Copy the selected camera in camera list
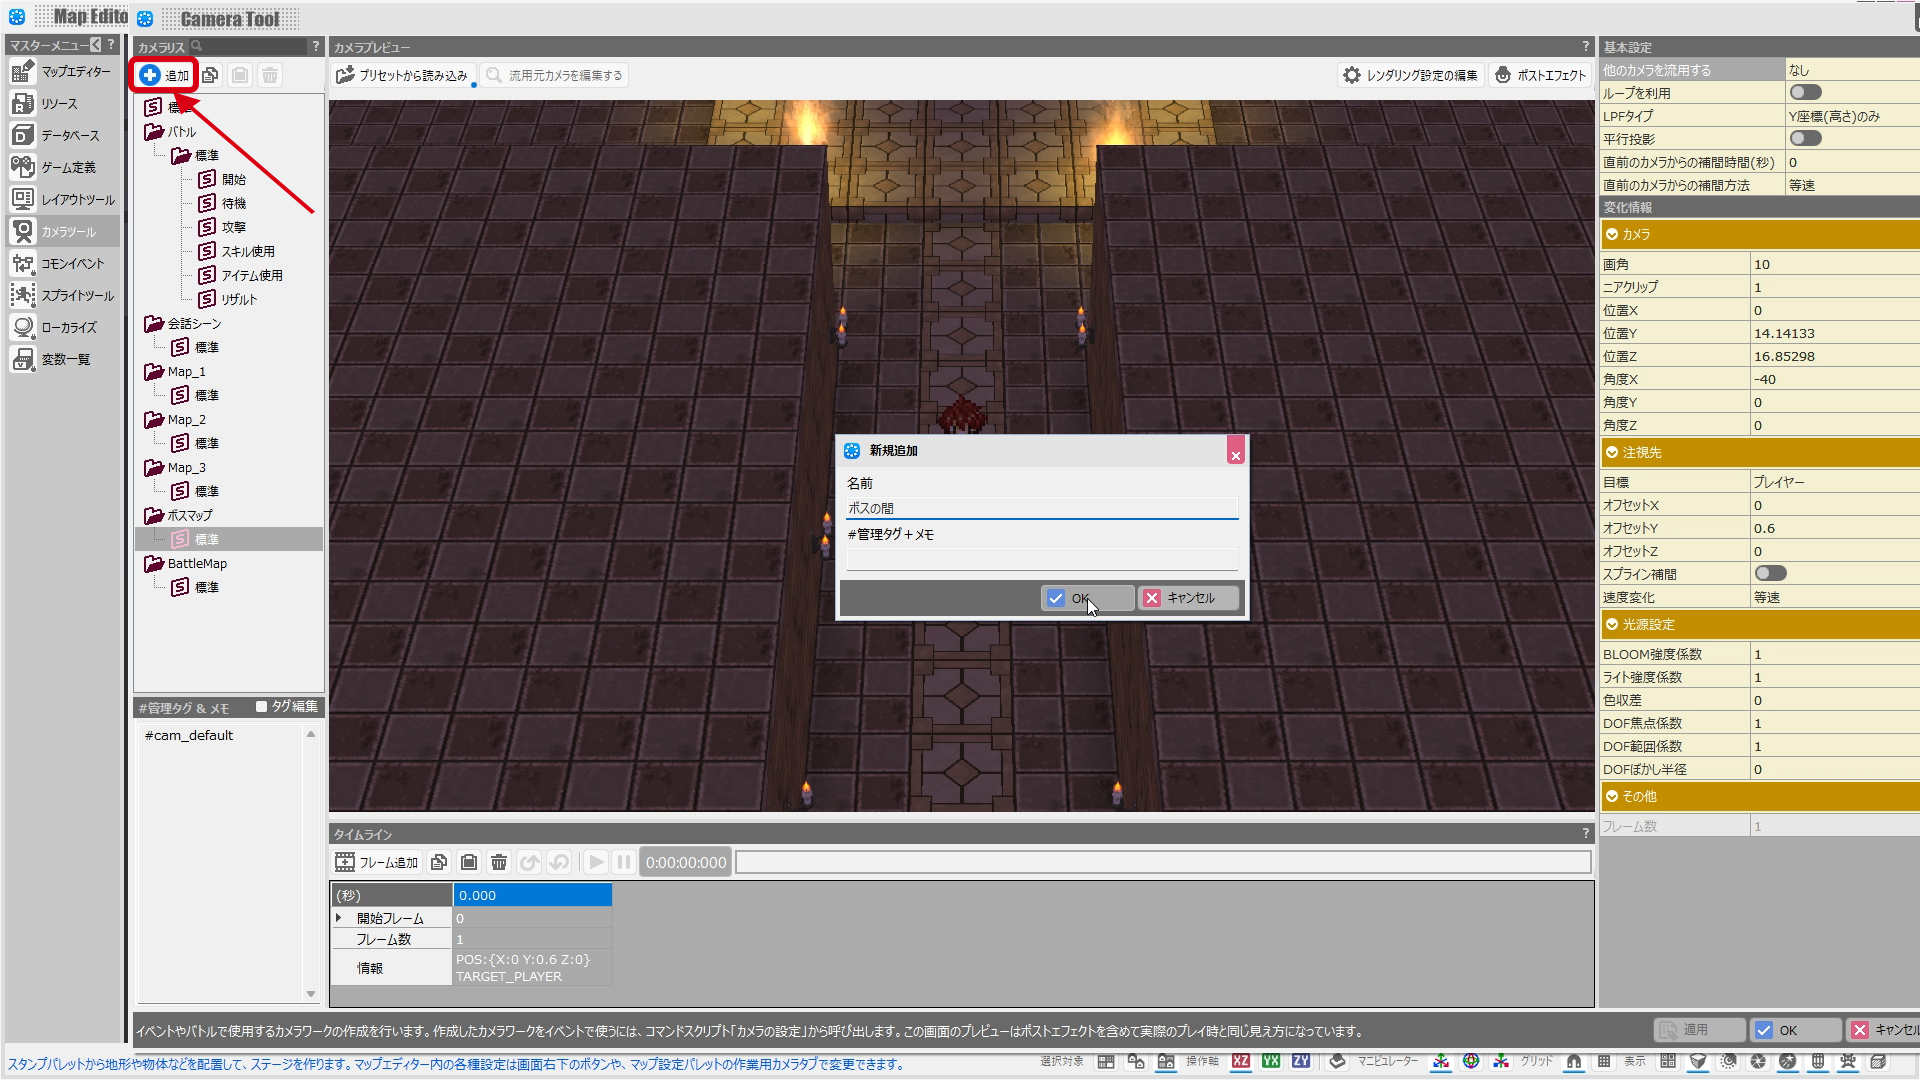 pos(210,75)
